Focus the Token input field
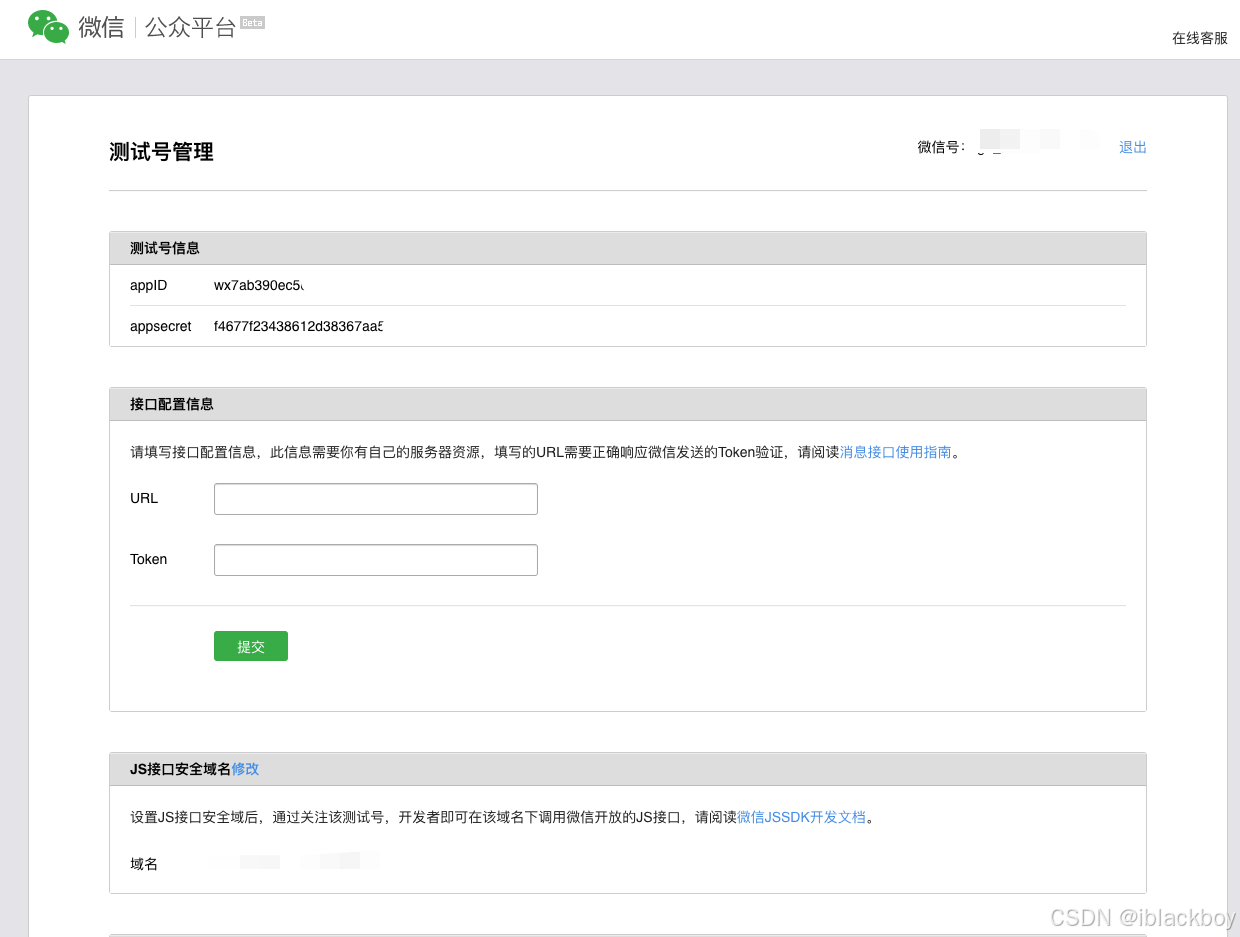 pyautogui.click(x=376, y=560)
